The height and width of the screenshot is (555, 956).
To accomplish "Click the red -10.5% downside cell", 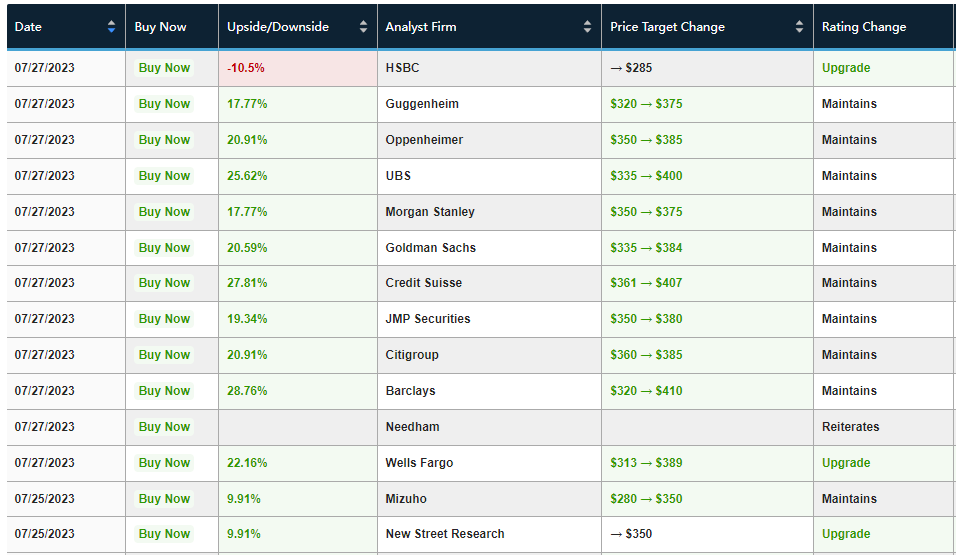I will pyautogui.click(x=246, y=68).
